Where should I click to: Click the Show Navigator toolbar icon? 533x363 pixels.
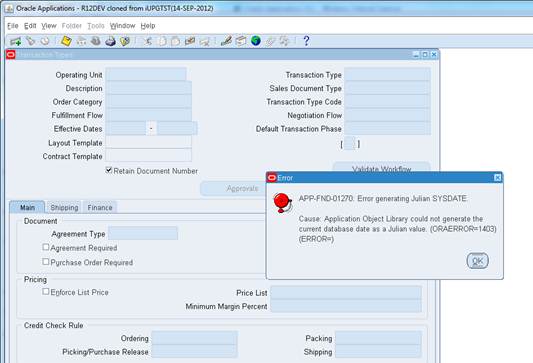coord(45,41)
